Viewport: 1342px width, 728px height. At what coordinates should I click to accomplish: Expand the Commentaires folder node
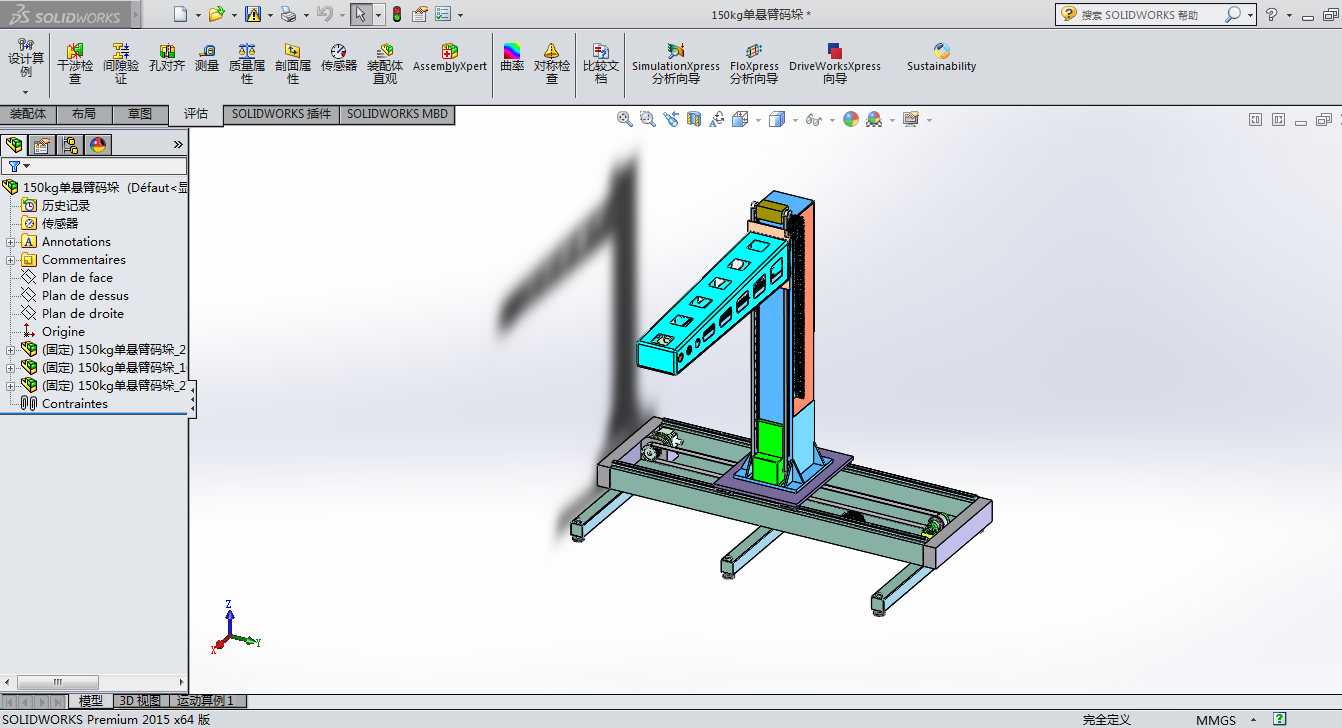(x=11, y=260)
